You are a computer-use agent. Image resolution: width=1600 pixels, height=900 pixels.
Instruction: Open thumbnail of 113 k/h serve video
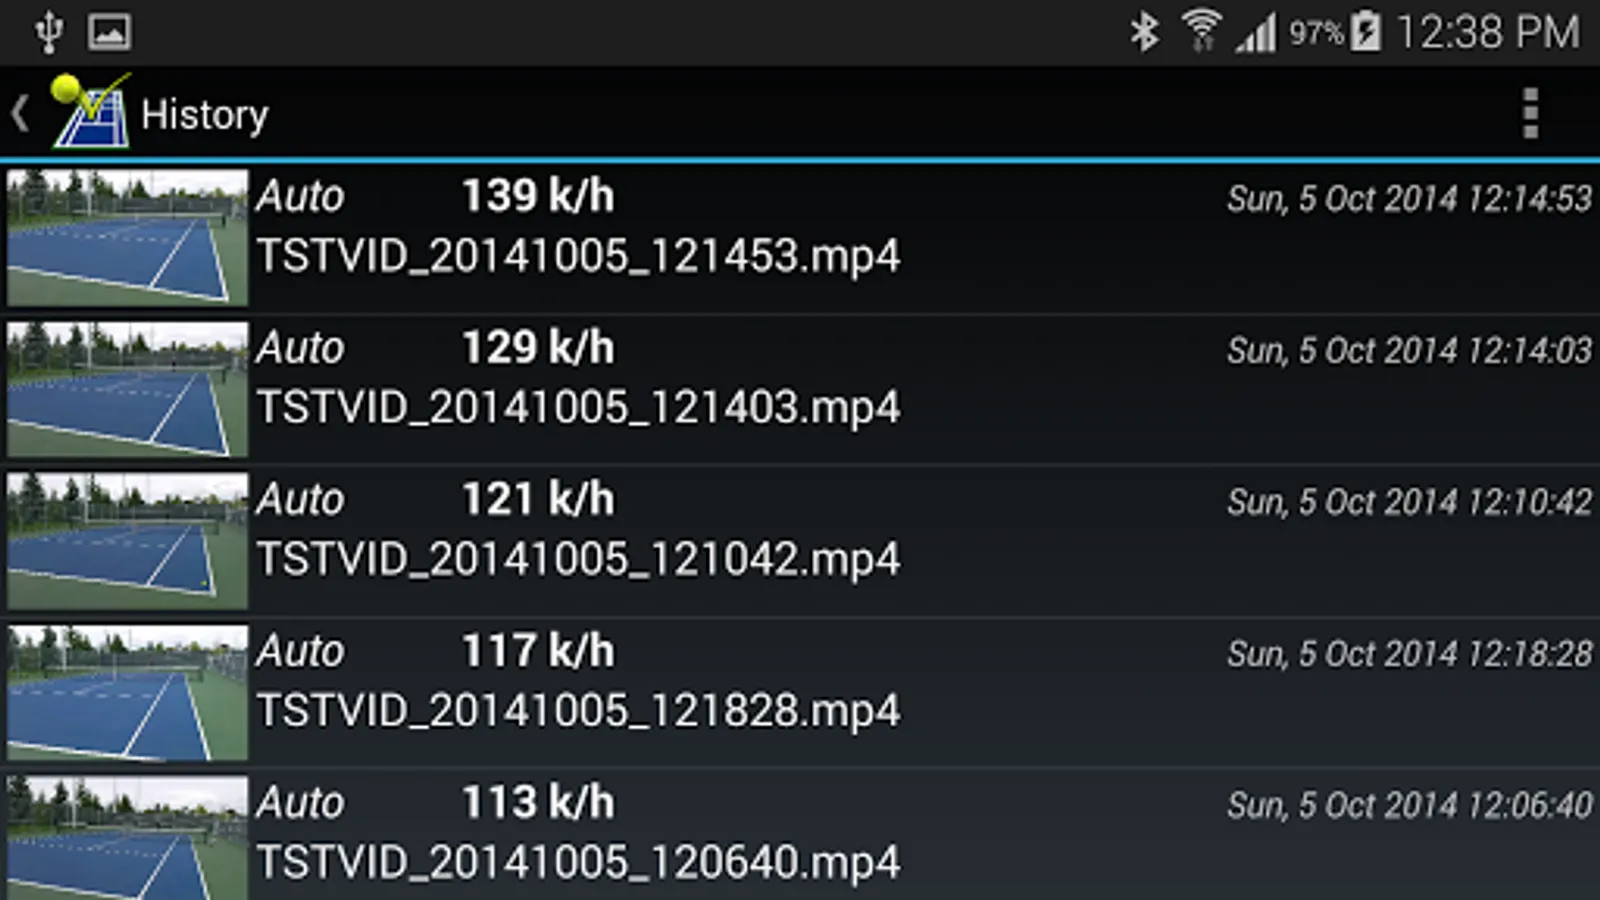click(x=127, y=838)
